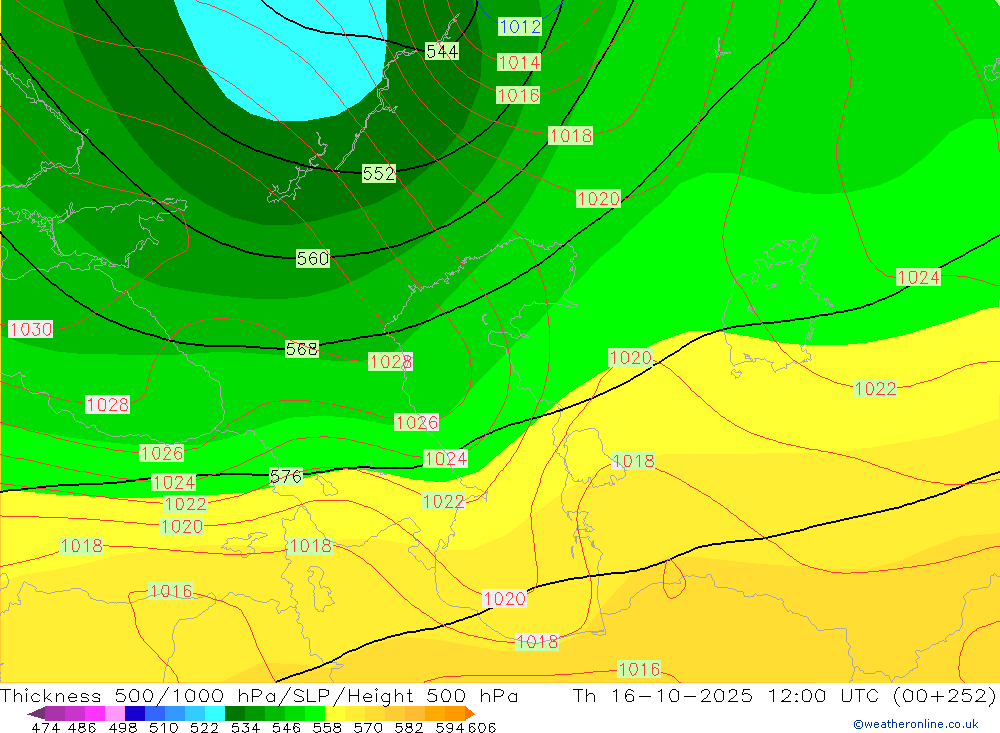Open the weatheronline.co.uk copyright link
The width and height of the screenshot is (1000, 733).
[x=916, y=724]
